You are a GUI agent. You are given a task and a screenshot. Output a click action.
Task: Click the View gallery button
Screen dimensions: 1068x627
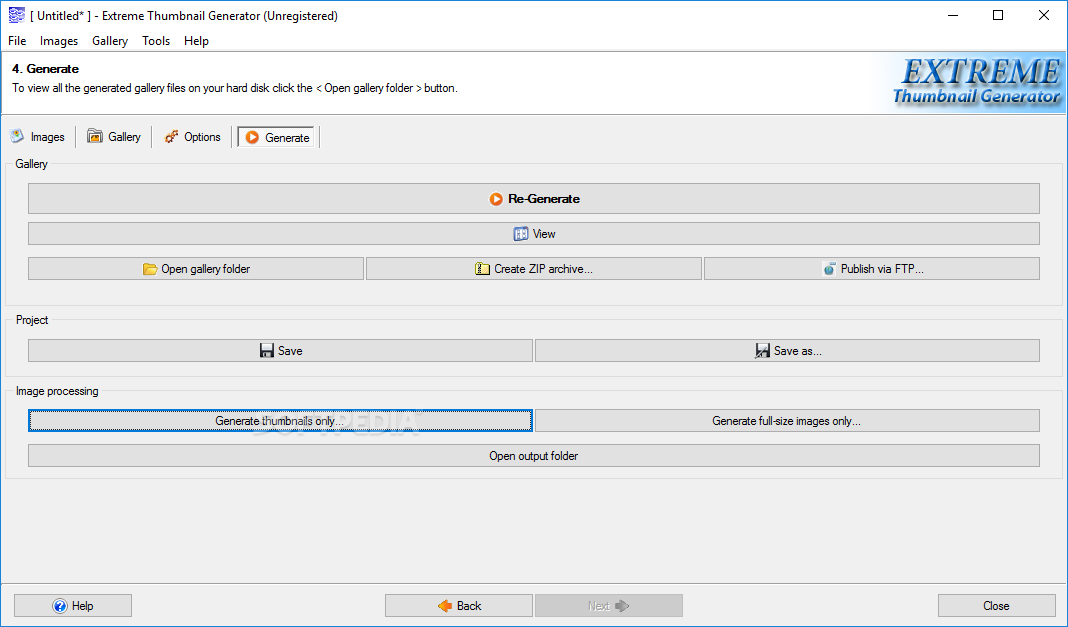coord(533,234)
